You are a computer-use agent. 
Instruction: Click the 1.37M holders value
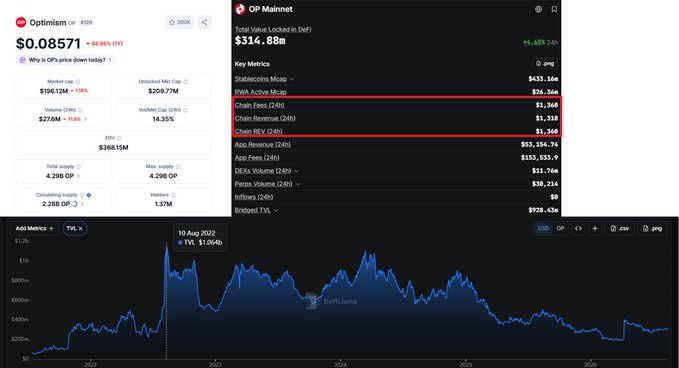point(163,204)
